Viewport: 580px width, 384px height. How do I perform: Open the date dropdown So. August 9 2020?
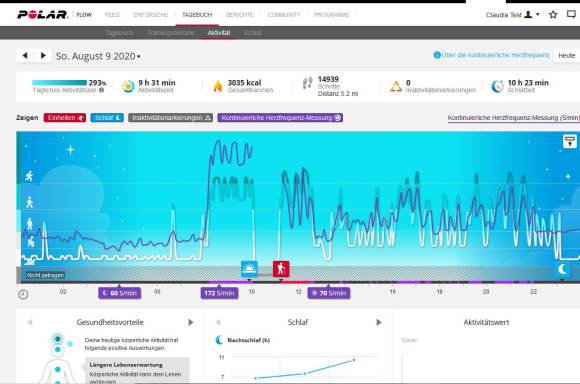coord(98,56)
